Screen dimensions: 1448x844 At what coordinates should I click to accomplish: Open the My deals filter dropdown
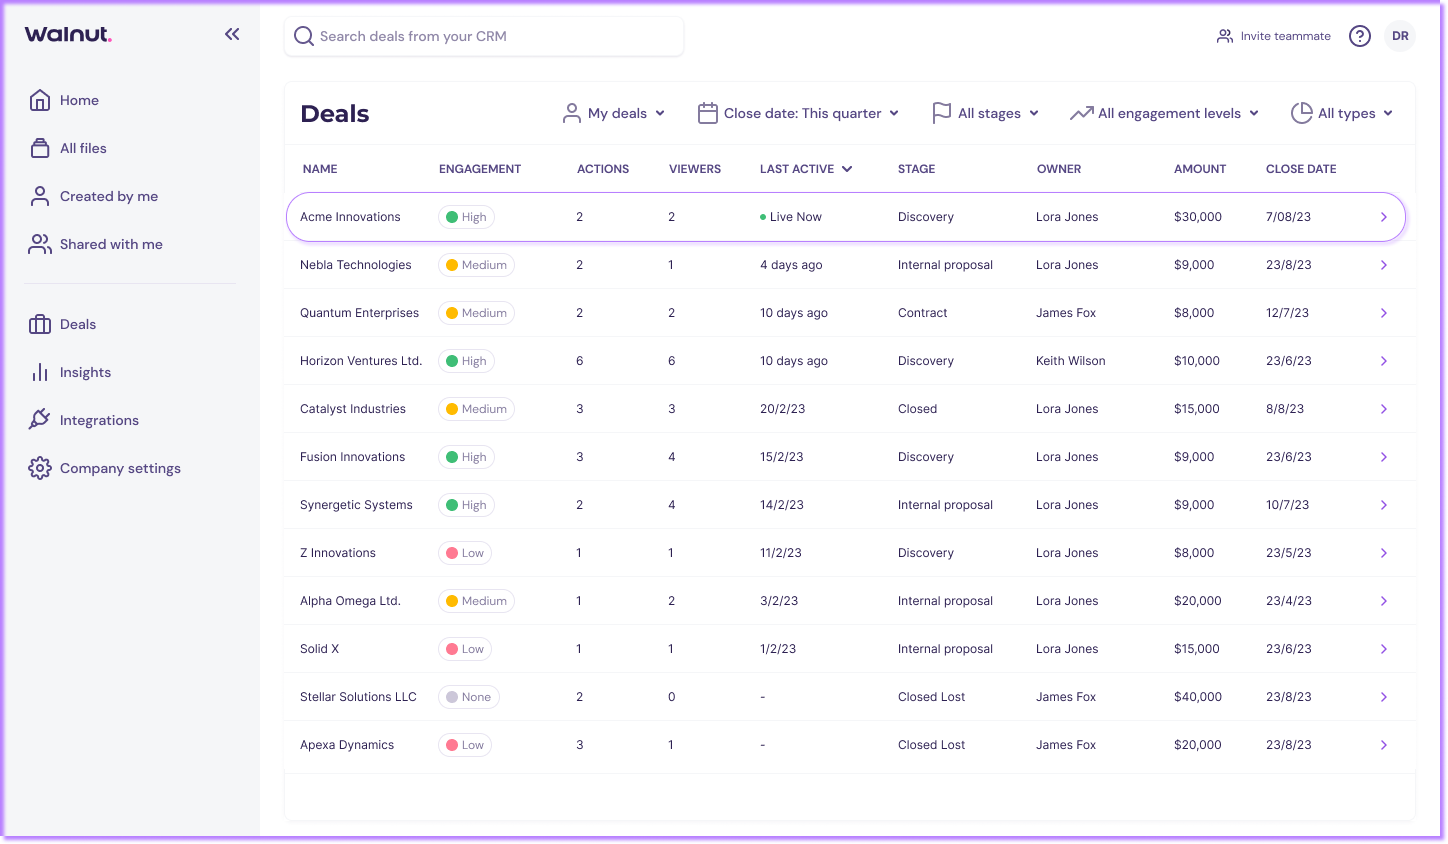pyautogui.click(x=614, y=113)
